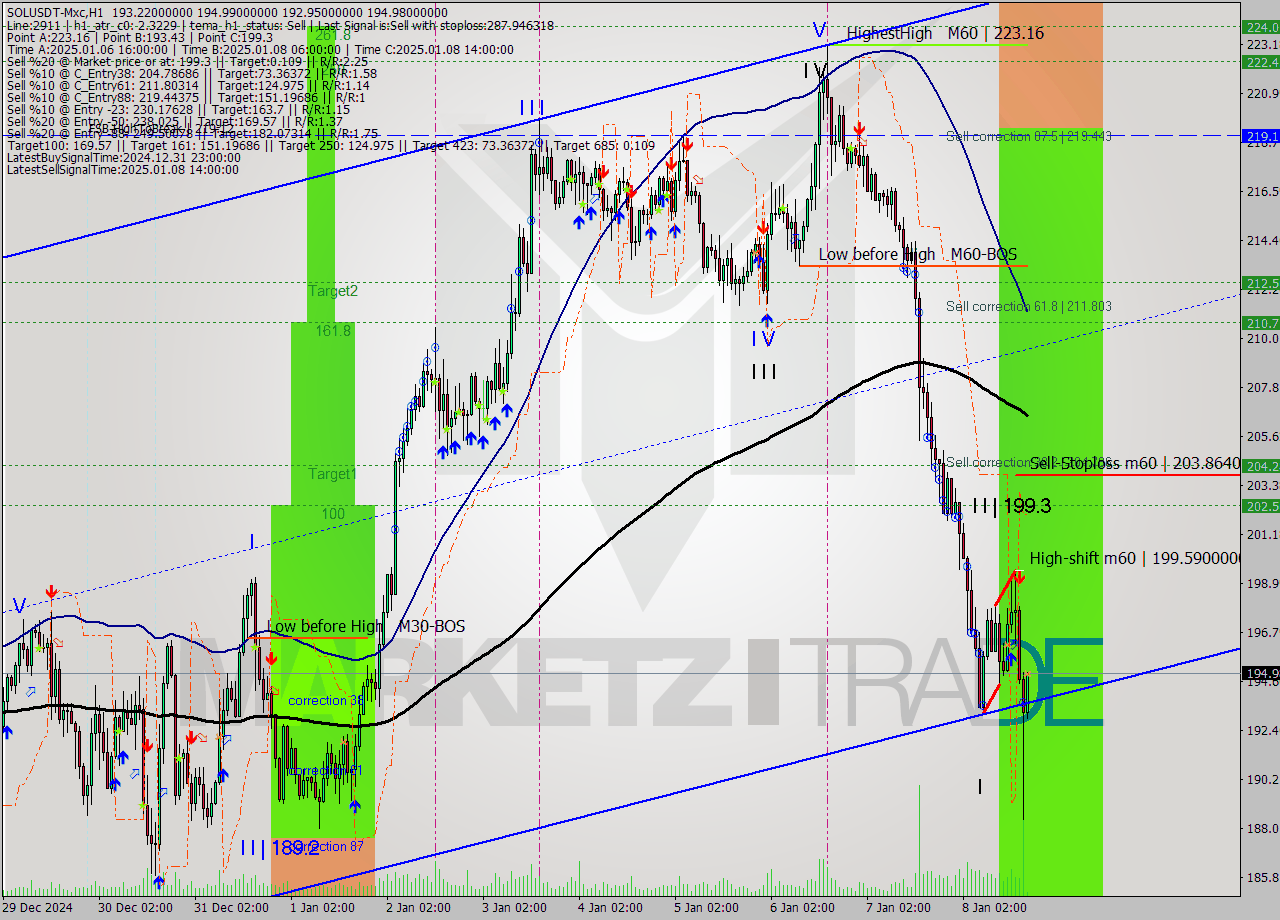The height and width of the screenshot is (920, 1280).
Task: Select the III | 189.2 wave label
Action: pos(279,848)
